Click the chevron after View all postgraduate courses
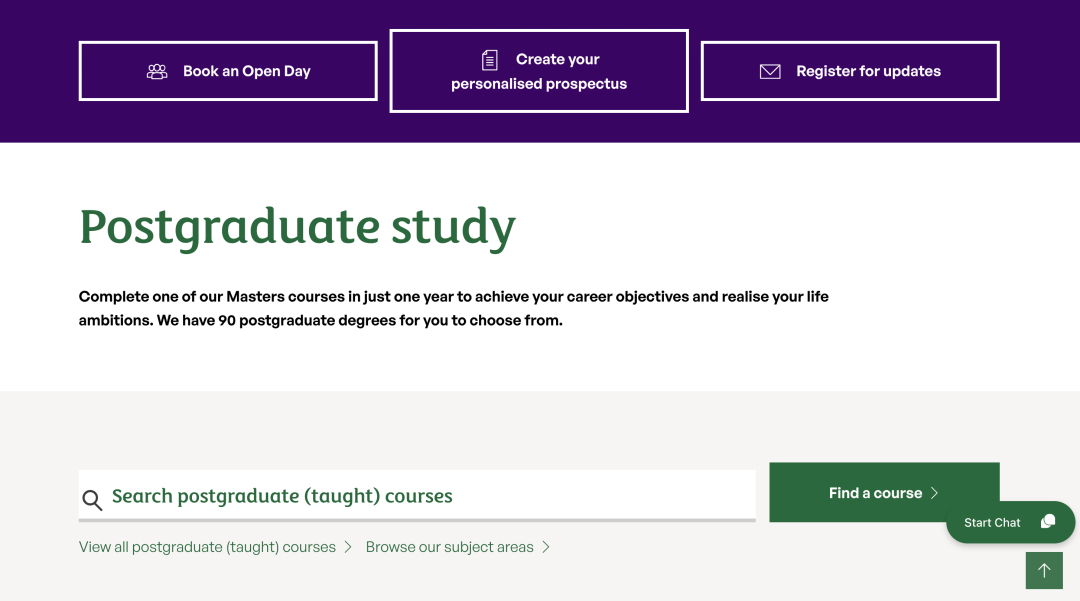 coord(348,547)
